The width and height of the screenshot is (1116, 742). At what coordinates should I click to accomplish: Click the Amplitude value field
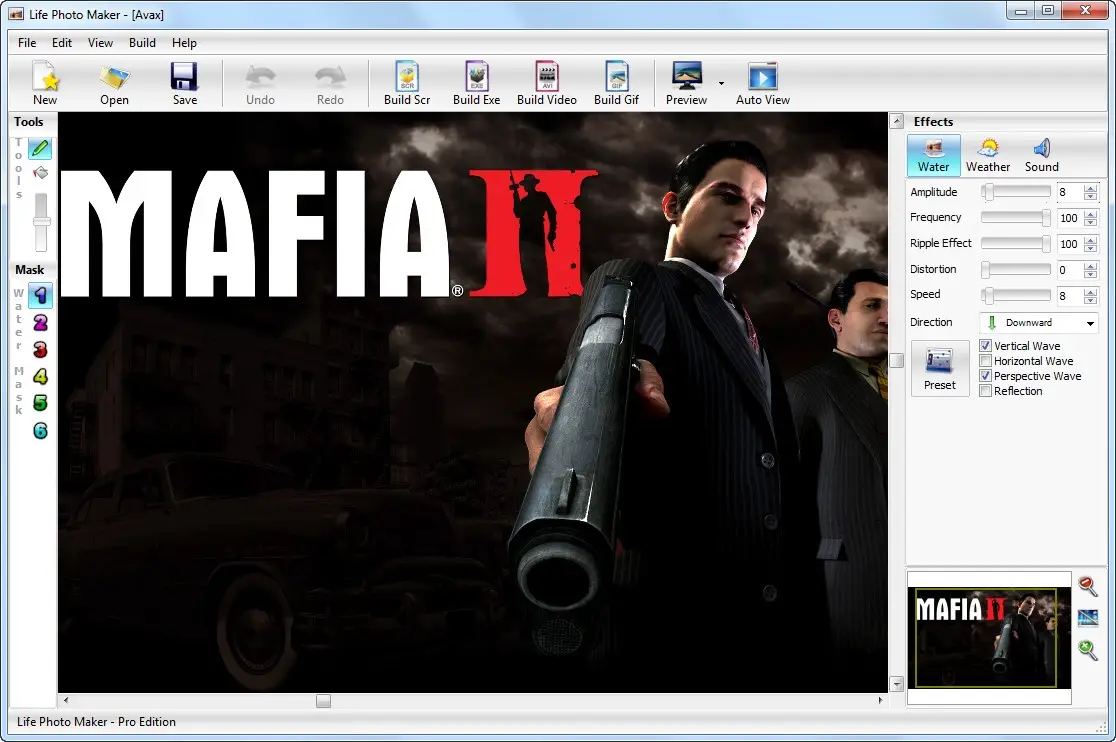1069,192
